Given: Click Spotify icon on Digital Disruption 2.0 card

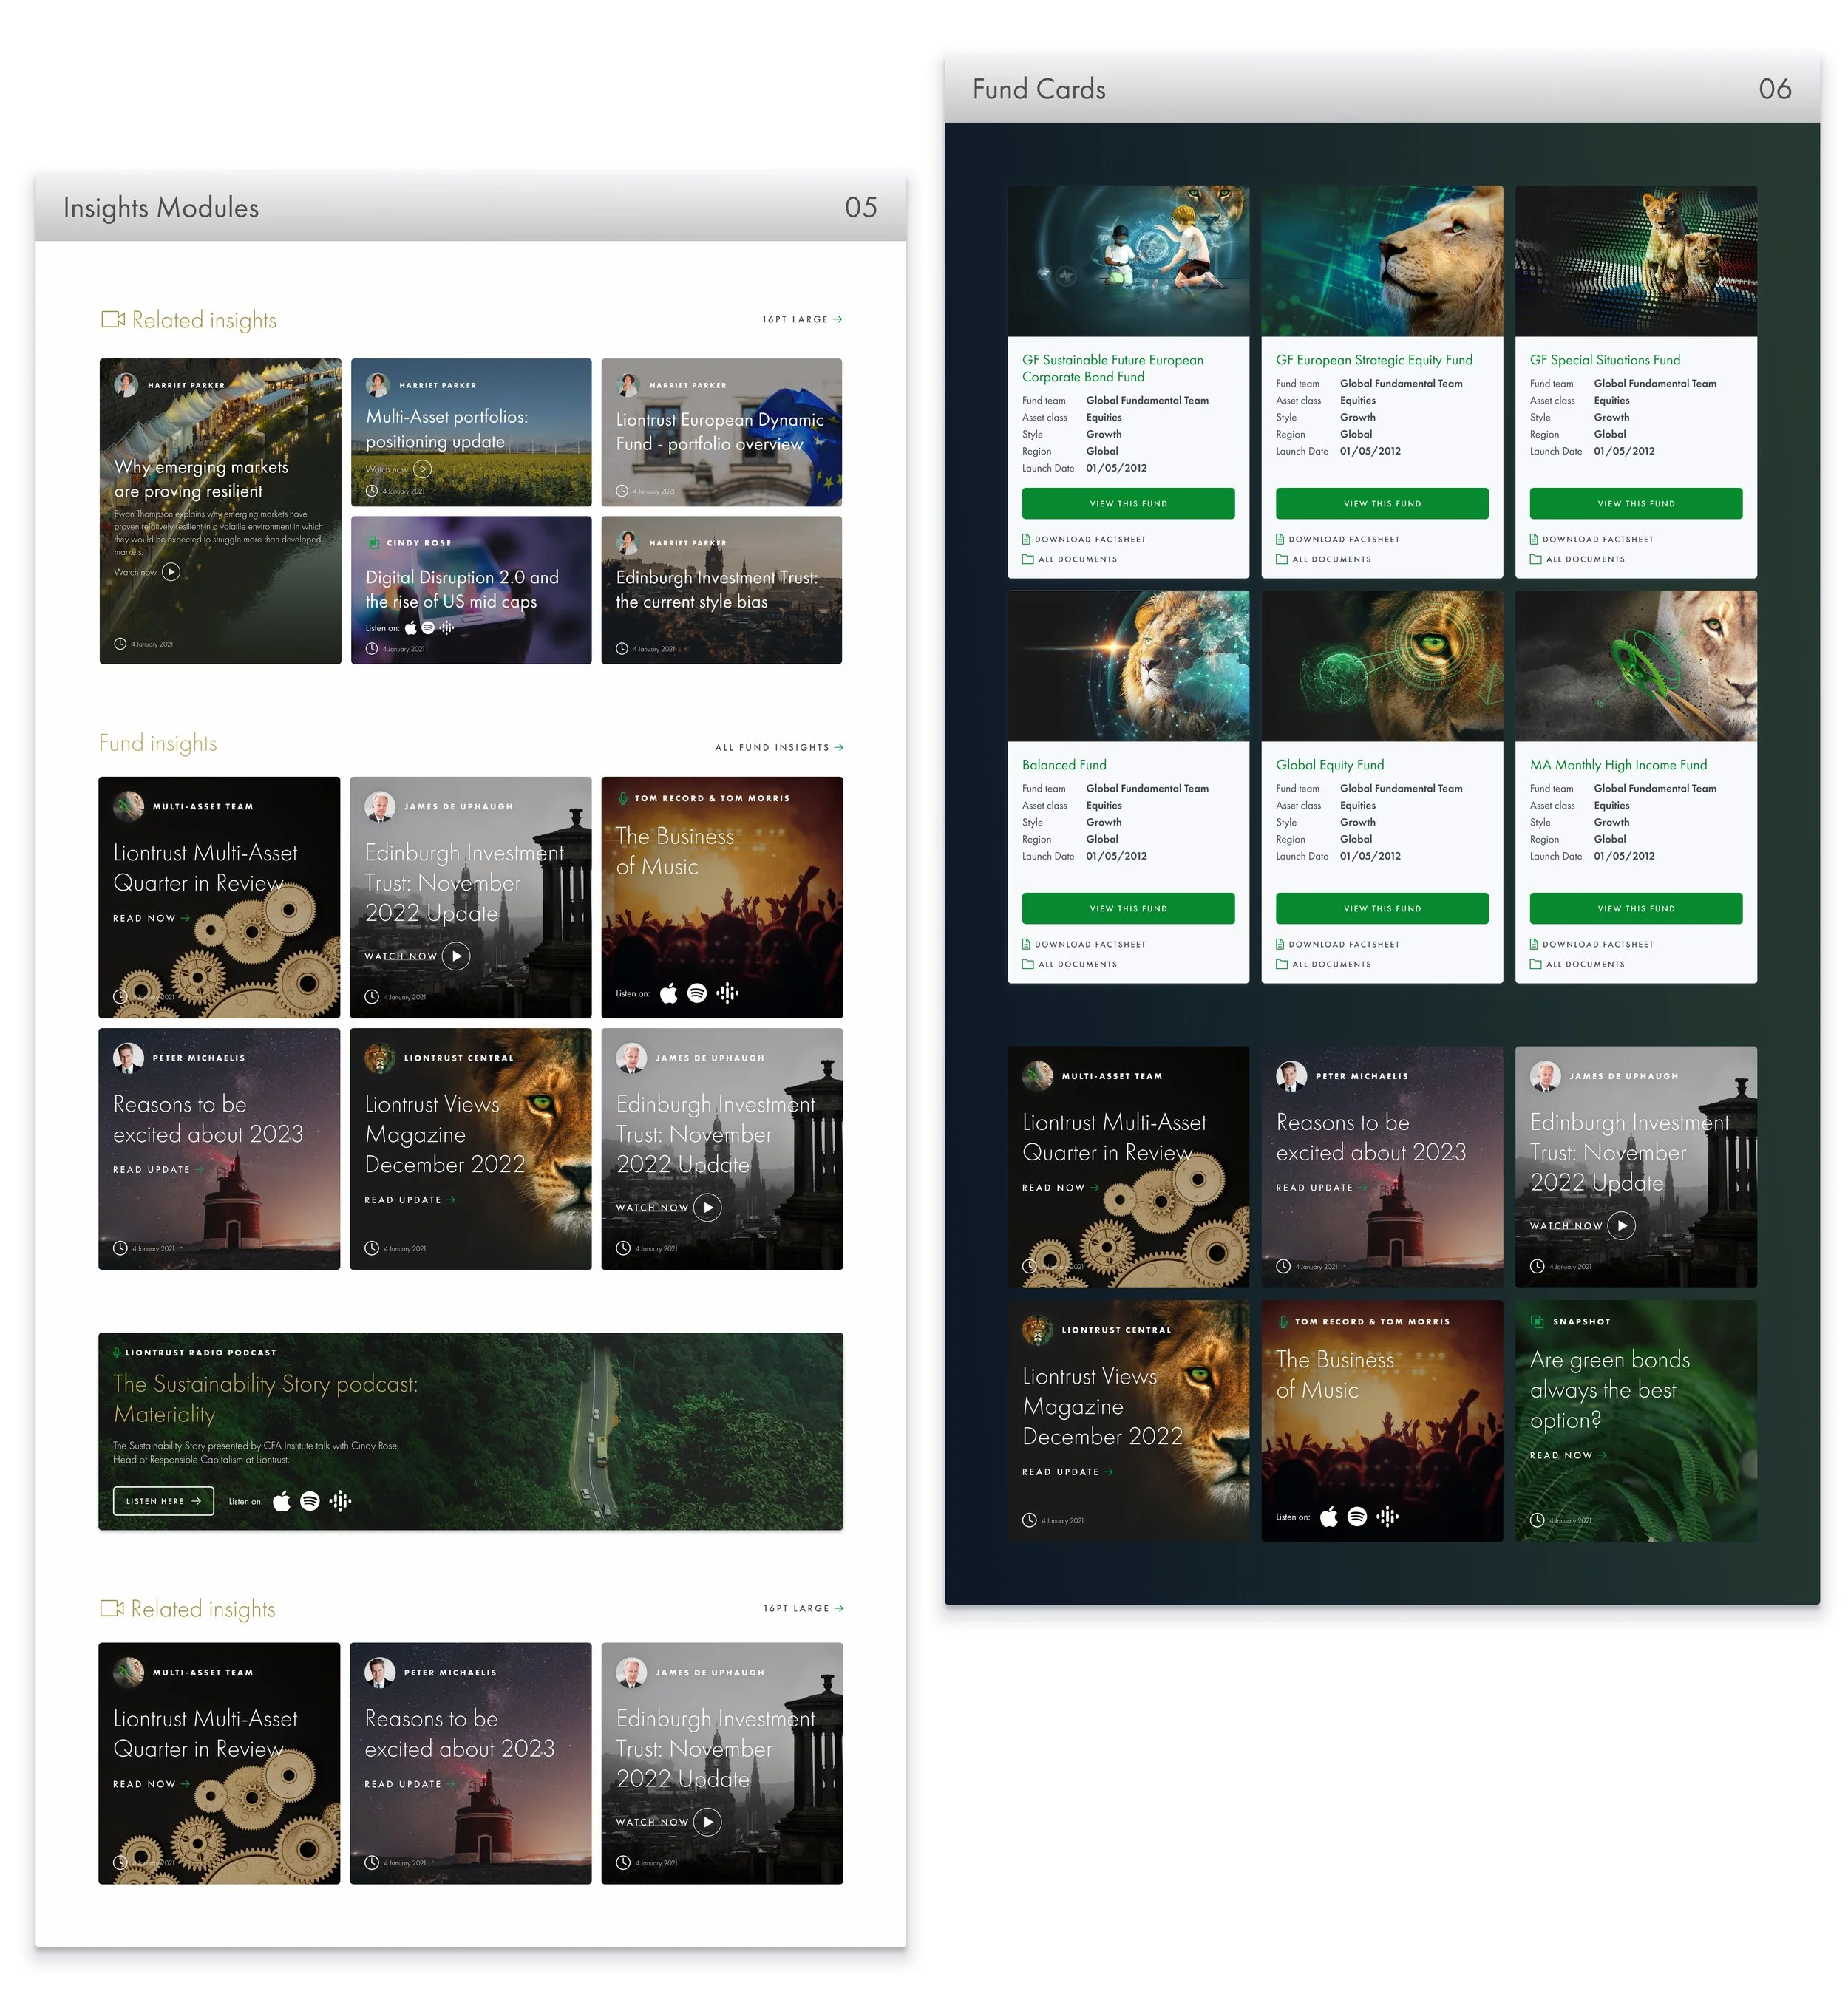Looking at the screenshot, I should [x=428, y=628].
